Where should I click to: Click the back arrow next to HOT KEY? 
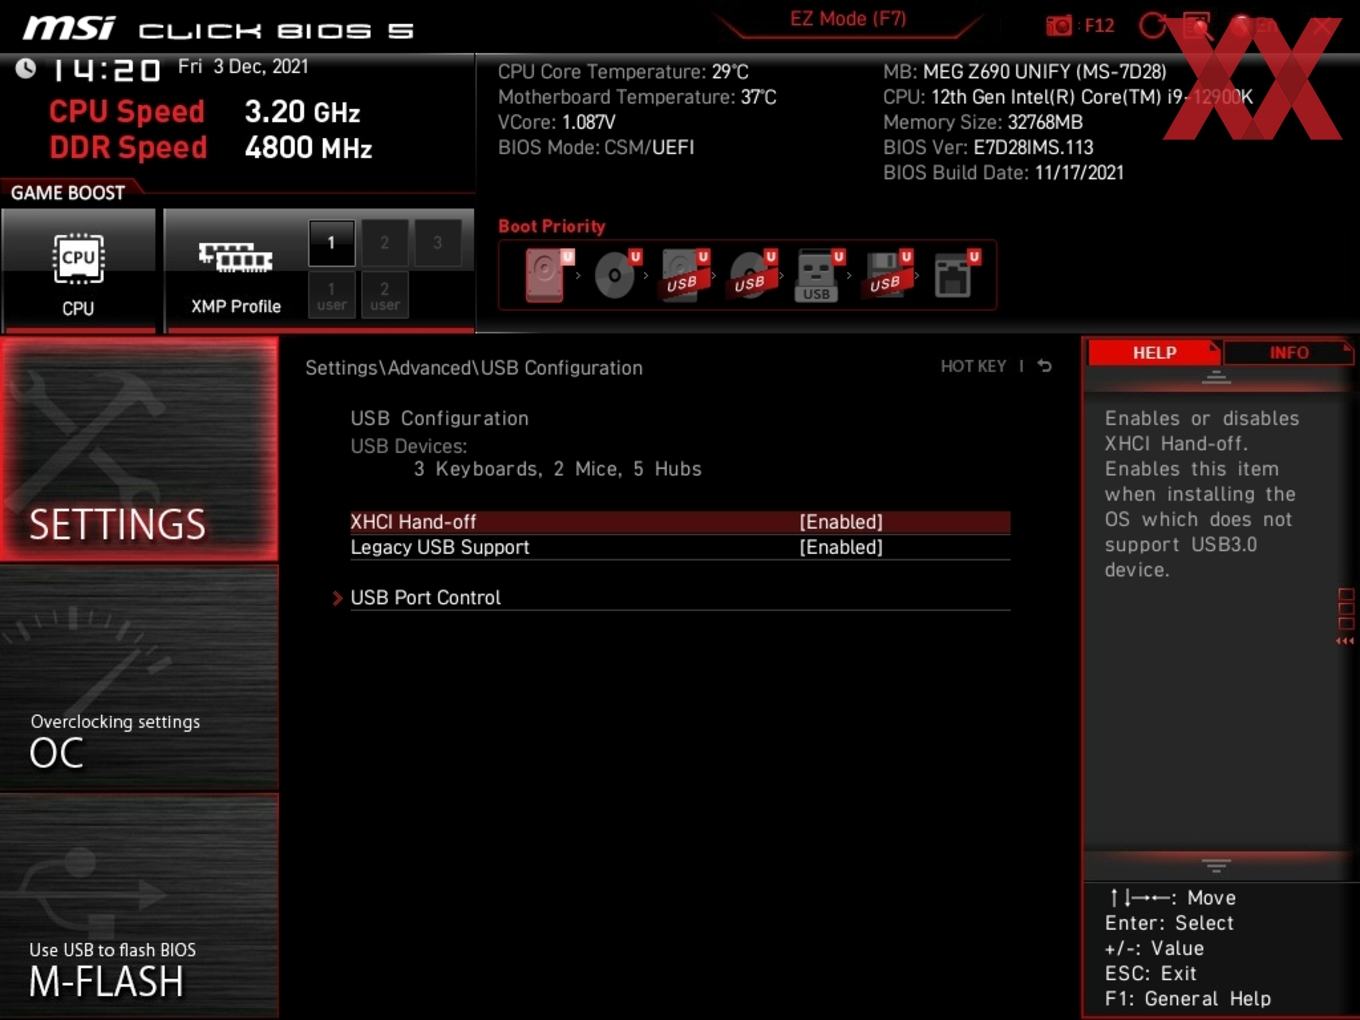(1044, 366)
